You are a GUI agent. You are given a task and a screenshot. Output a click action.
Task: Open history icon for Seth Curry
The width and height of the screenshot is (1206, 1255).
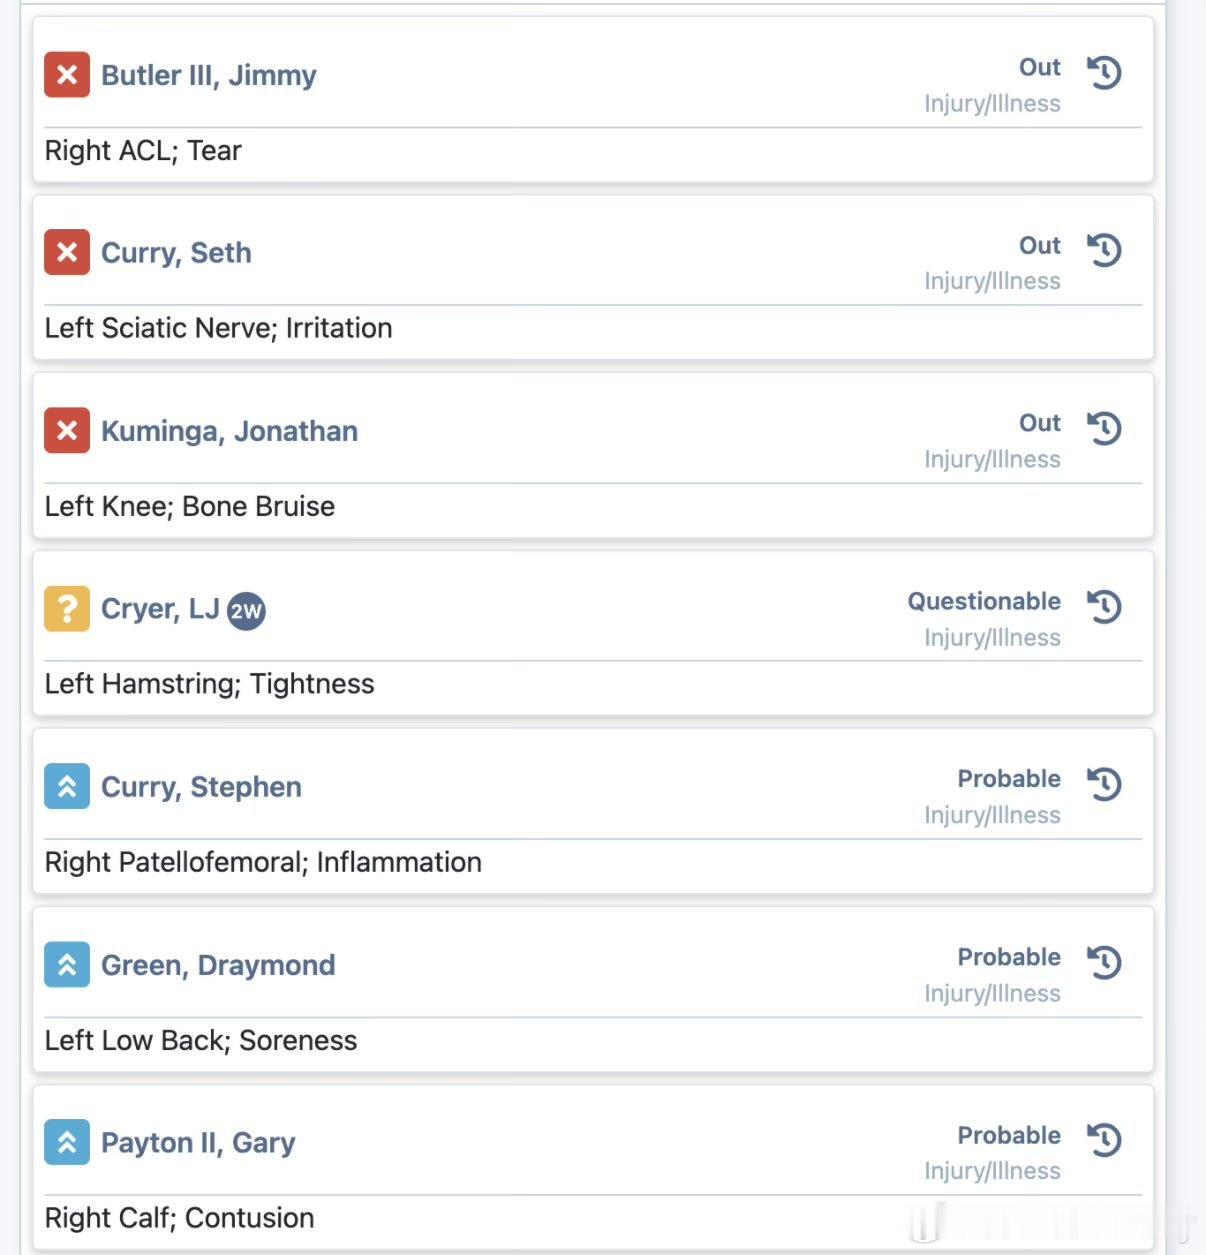coord(1105,250)
